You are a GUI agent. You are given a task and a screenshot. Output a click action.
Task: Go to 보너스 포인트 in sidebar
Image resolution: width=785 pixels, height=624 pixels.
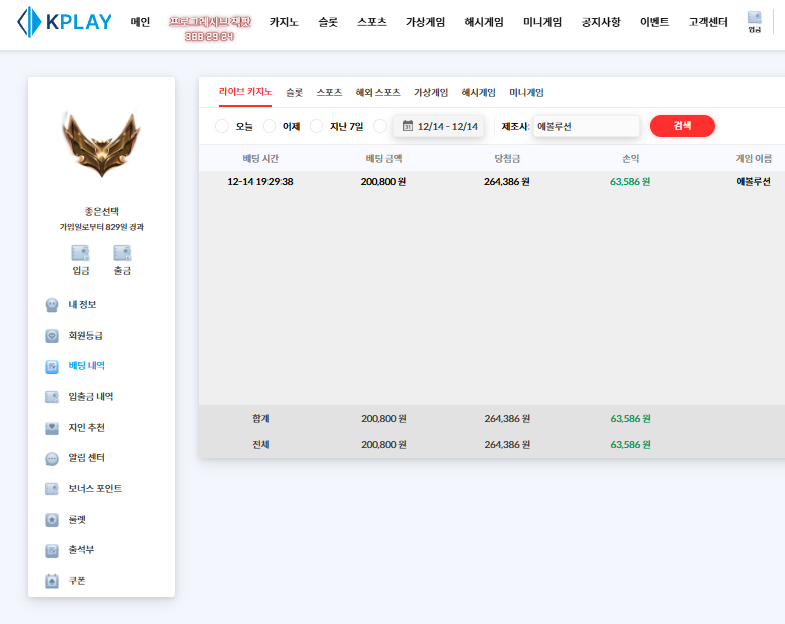point(95,489)
